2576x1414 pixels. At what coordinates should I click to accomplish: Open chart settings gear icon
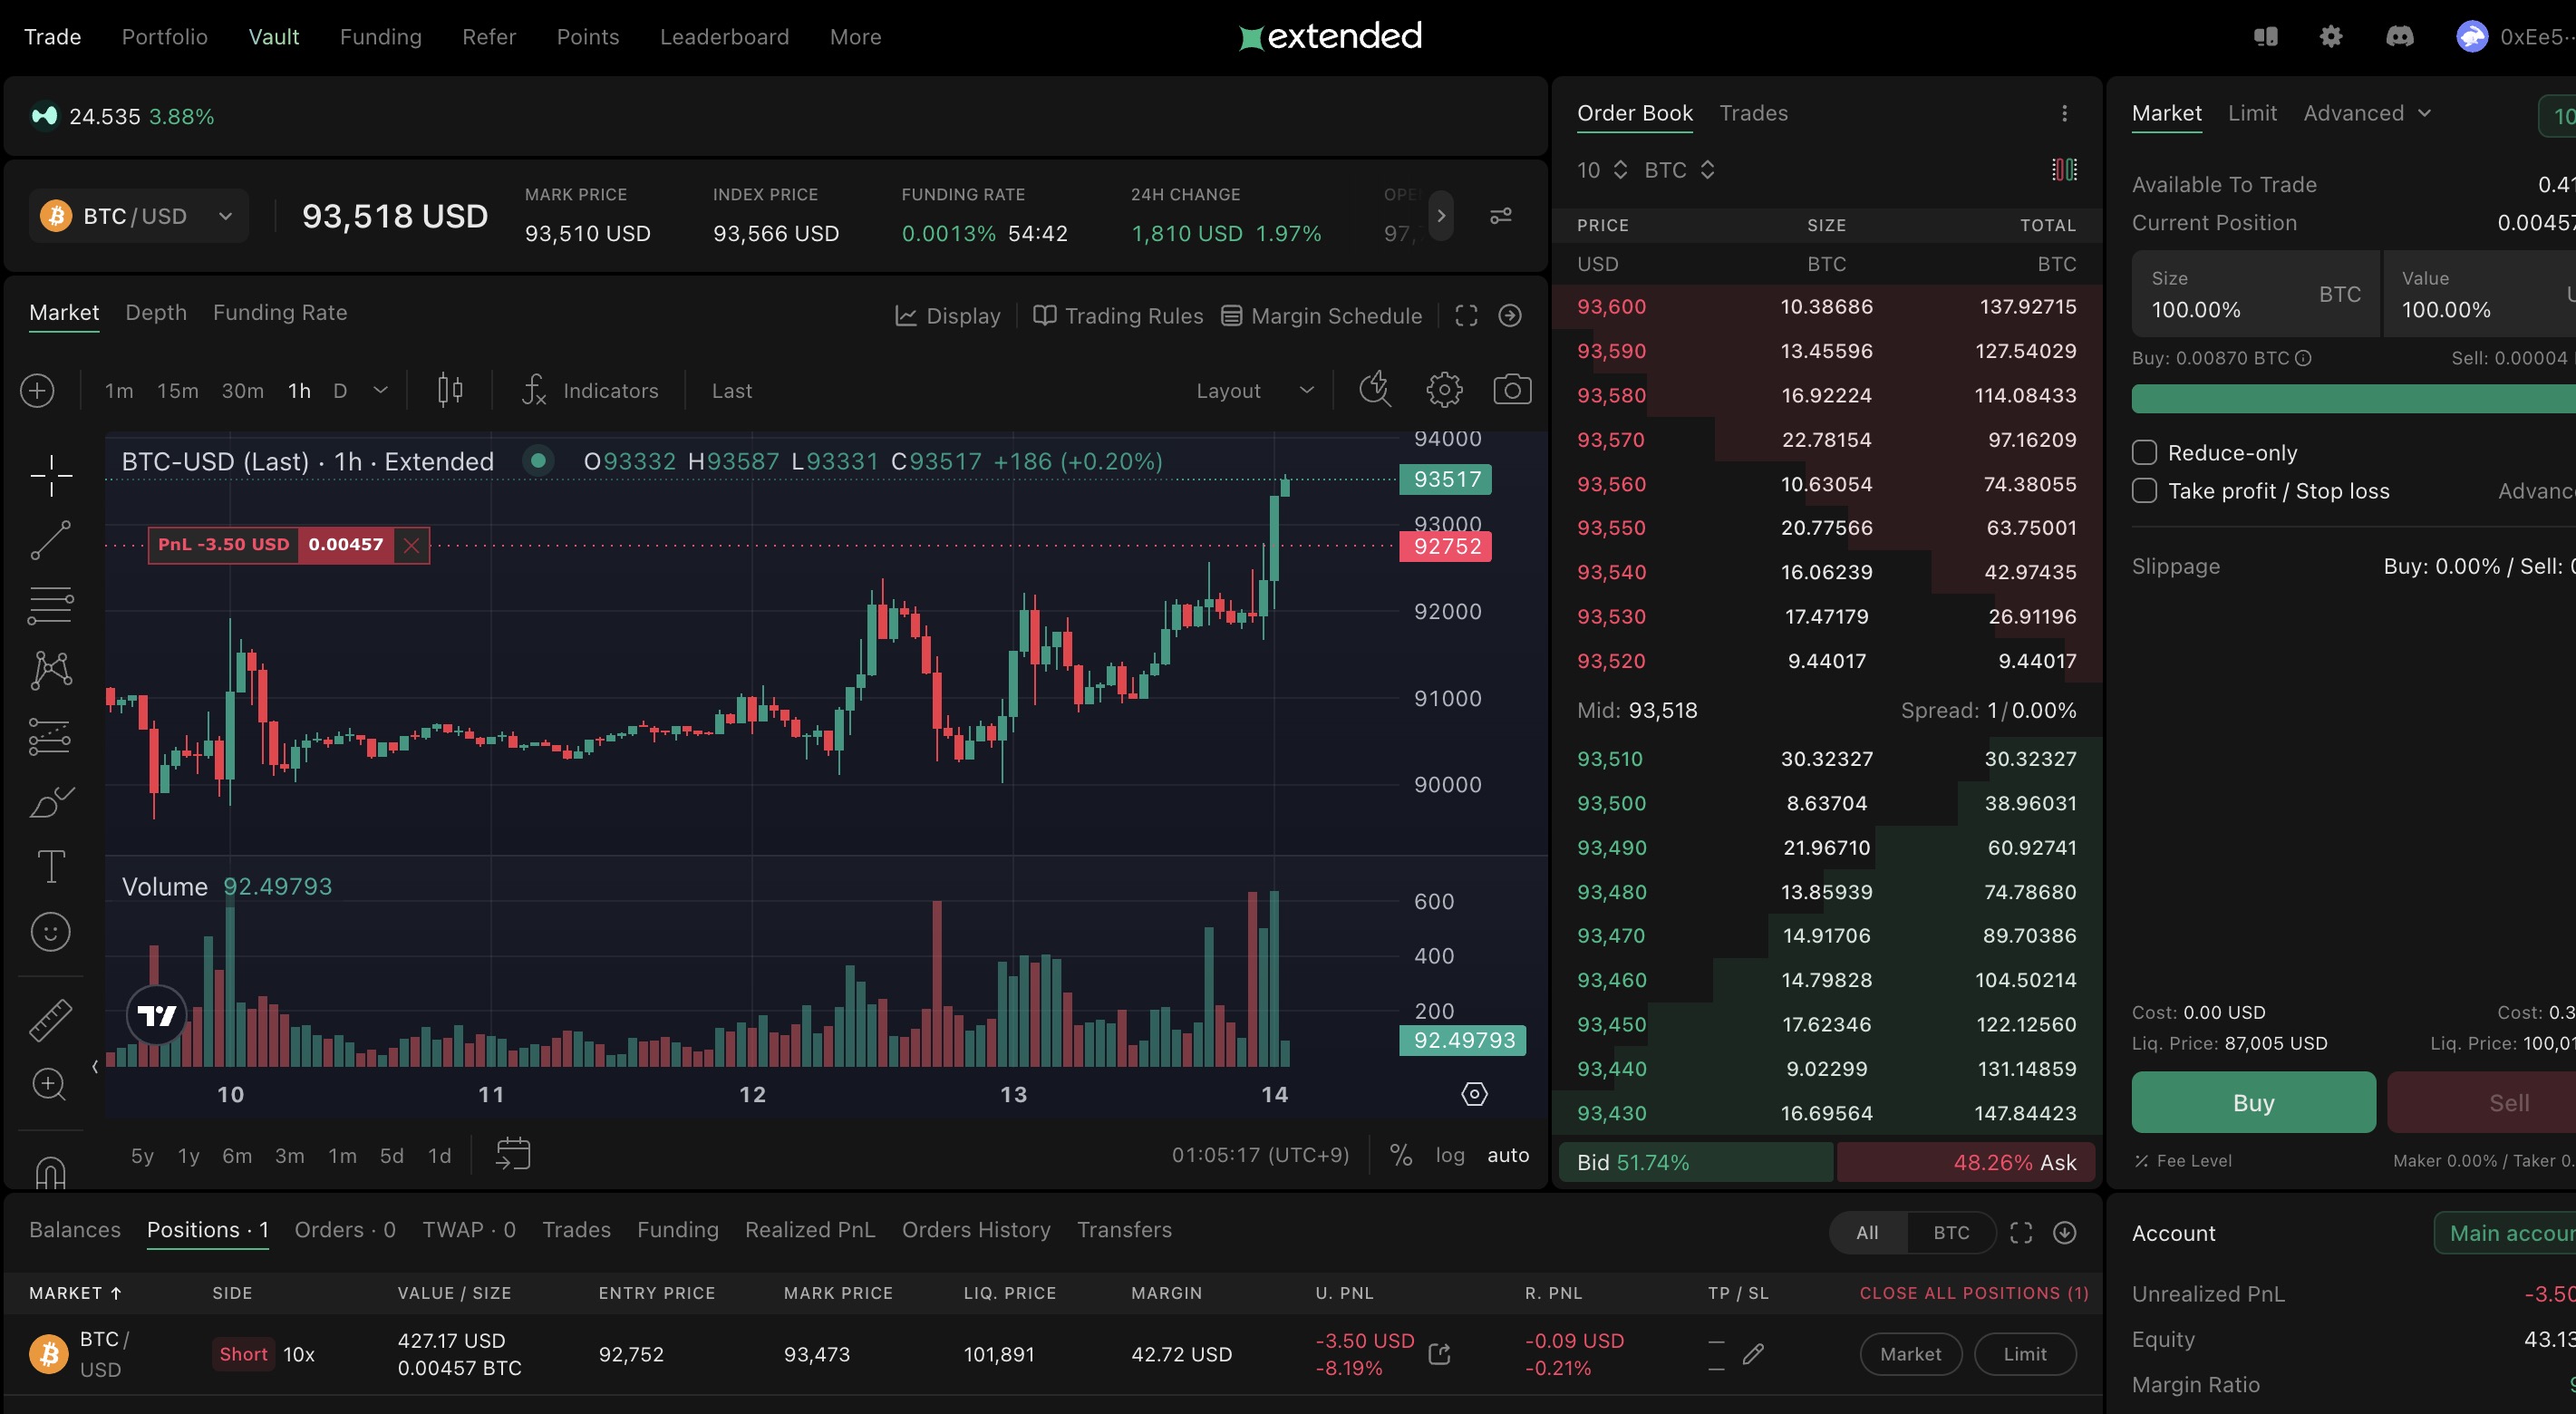[x=1443, y=390]
